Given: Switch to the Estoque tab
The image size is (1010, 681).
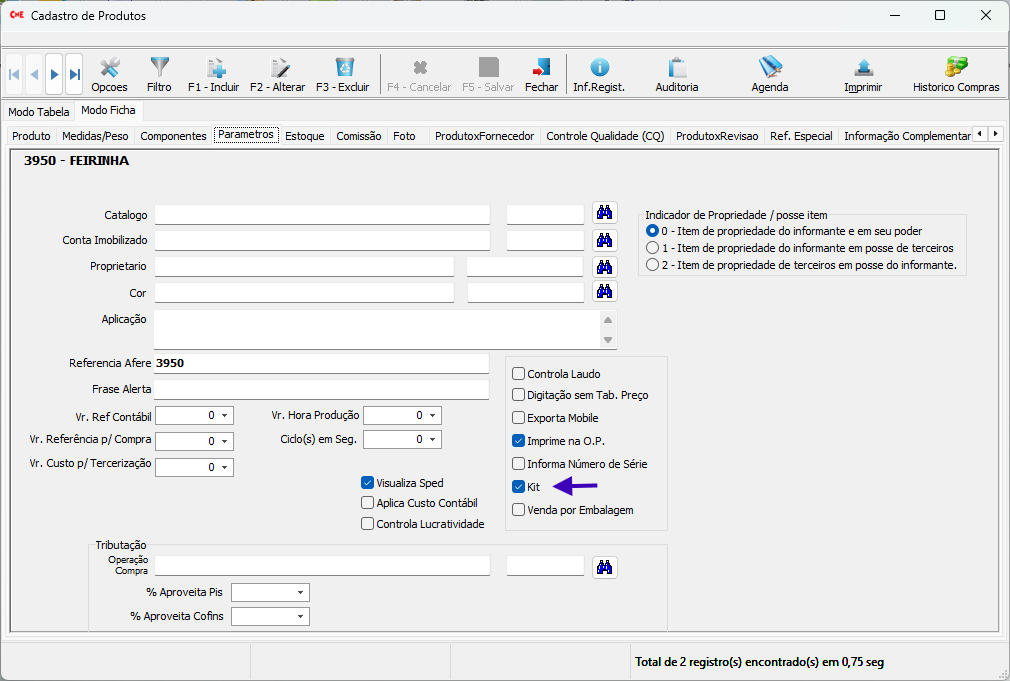Looking at the screenshot, I should pyautogui.click(x=304, y=136).
